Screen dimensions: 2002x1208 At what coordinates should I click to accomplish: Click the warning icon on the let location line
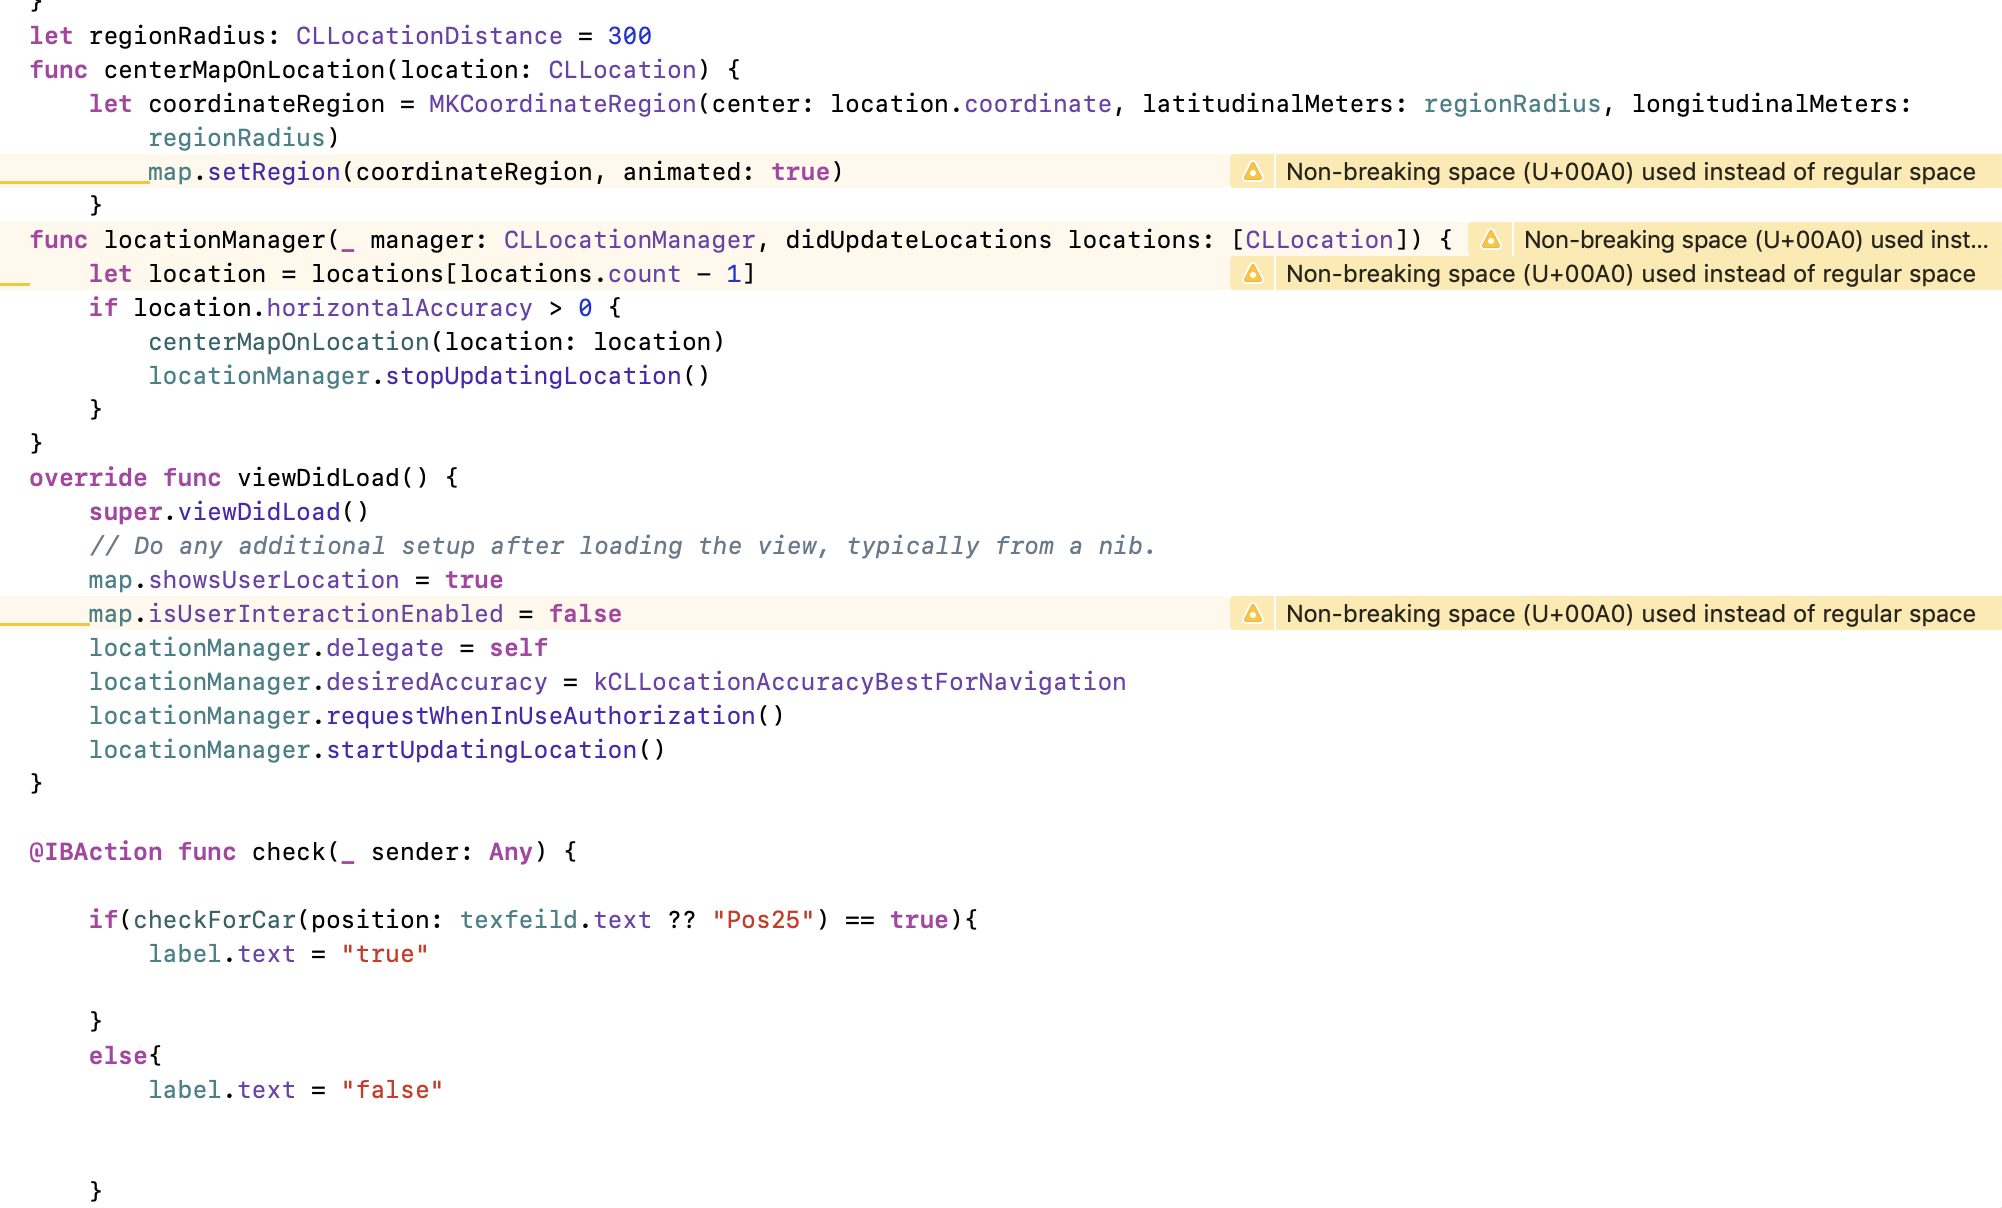pos(1252,274)
